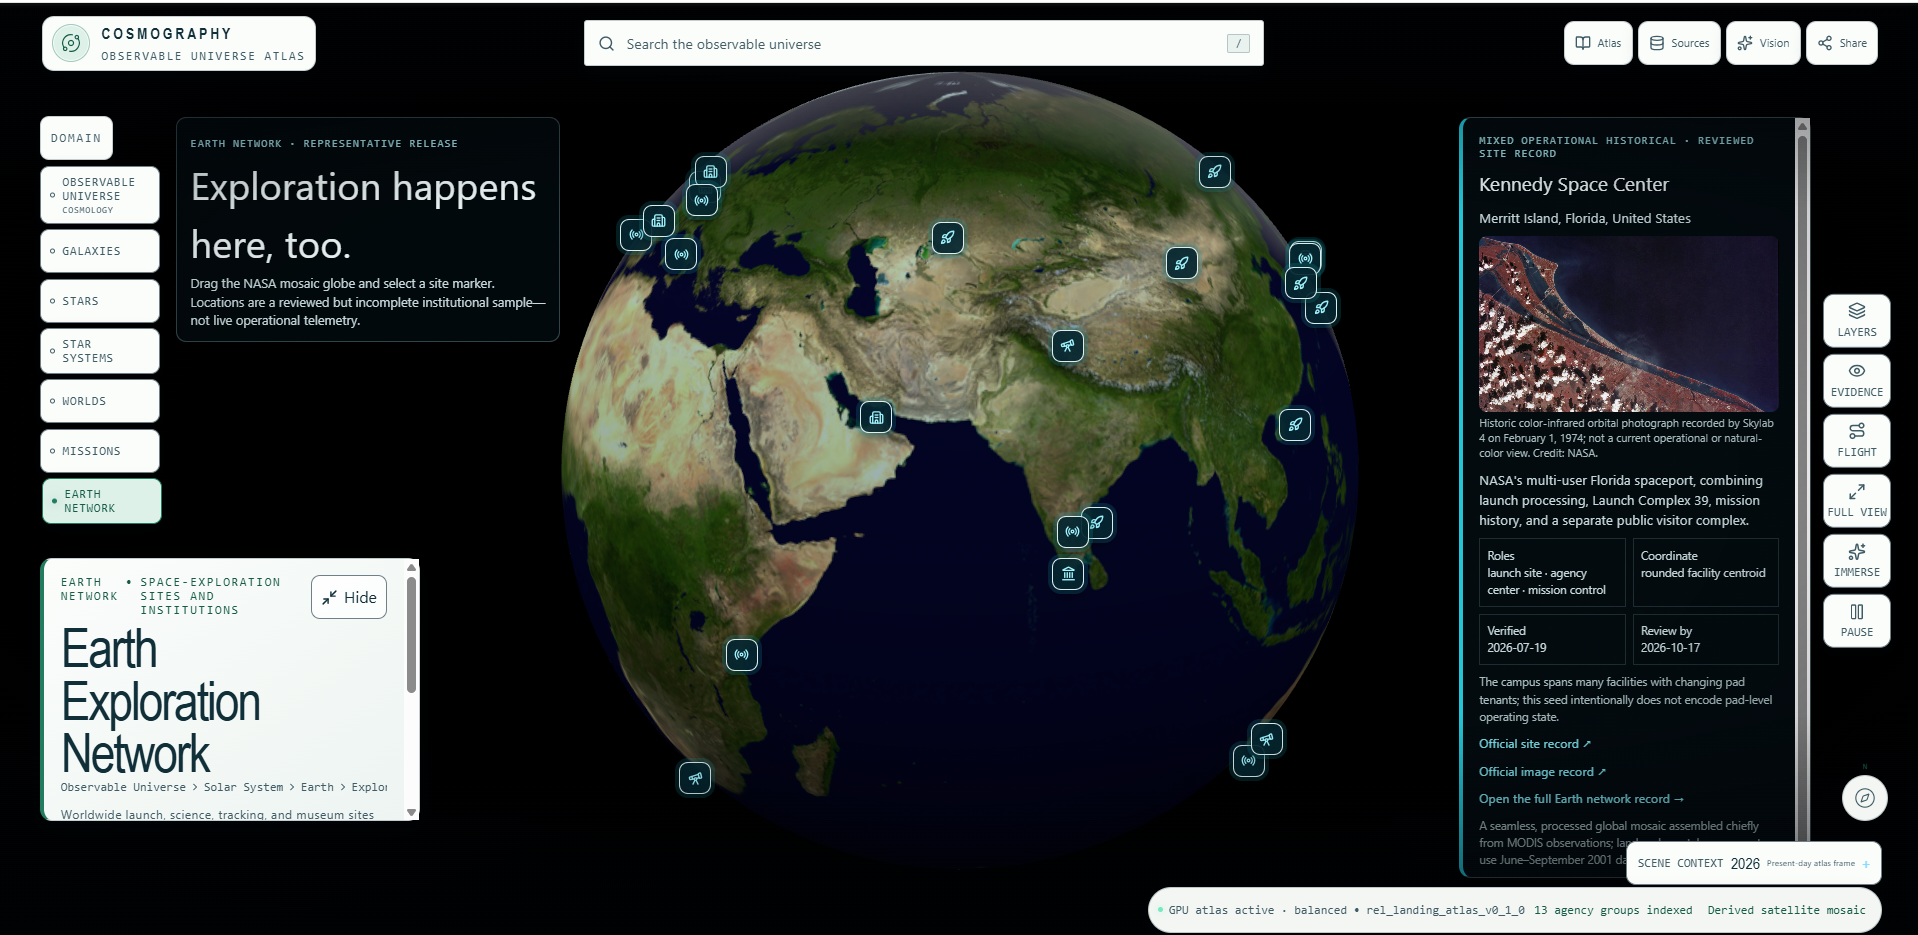Click the Cosmography logo icon
This screenshot has height=935, width=1918.
[71, 43]
